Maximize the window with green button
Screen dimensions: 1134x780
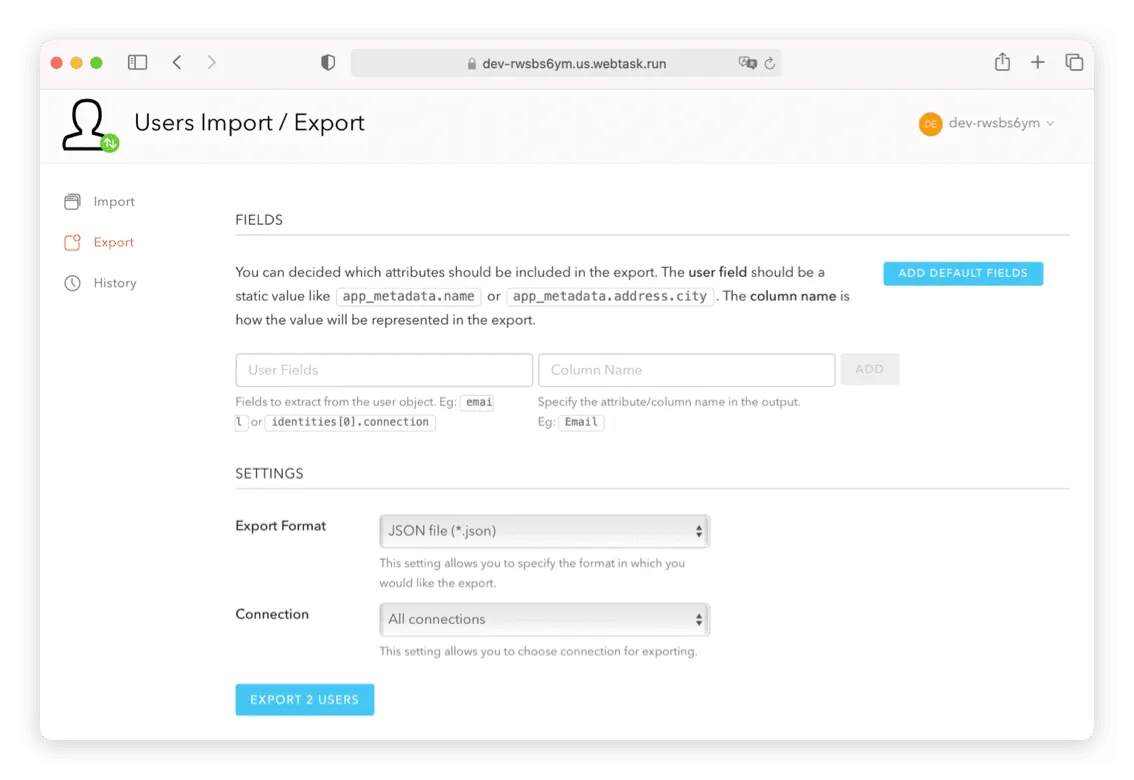click(96, 63)
